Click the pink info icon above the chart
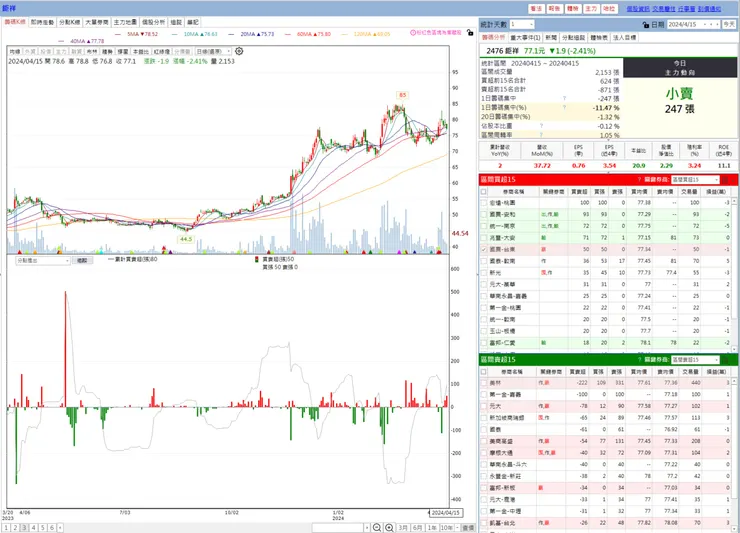The height and width of the screenshot is (533, 740). 413,33
